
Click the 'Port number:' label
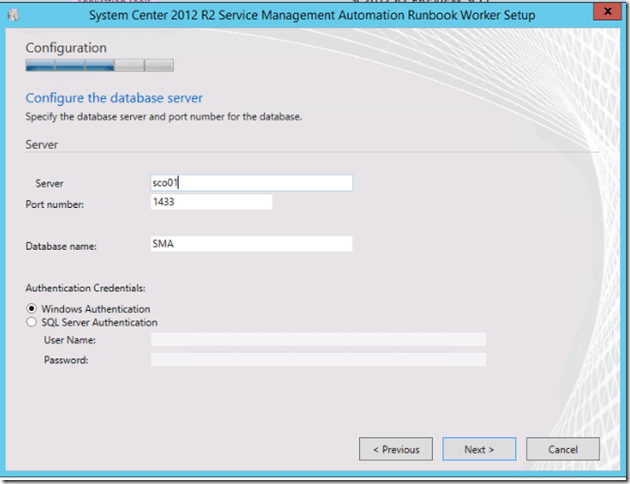point(56,204)
